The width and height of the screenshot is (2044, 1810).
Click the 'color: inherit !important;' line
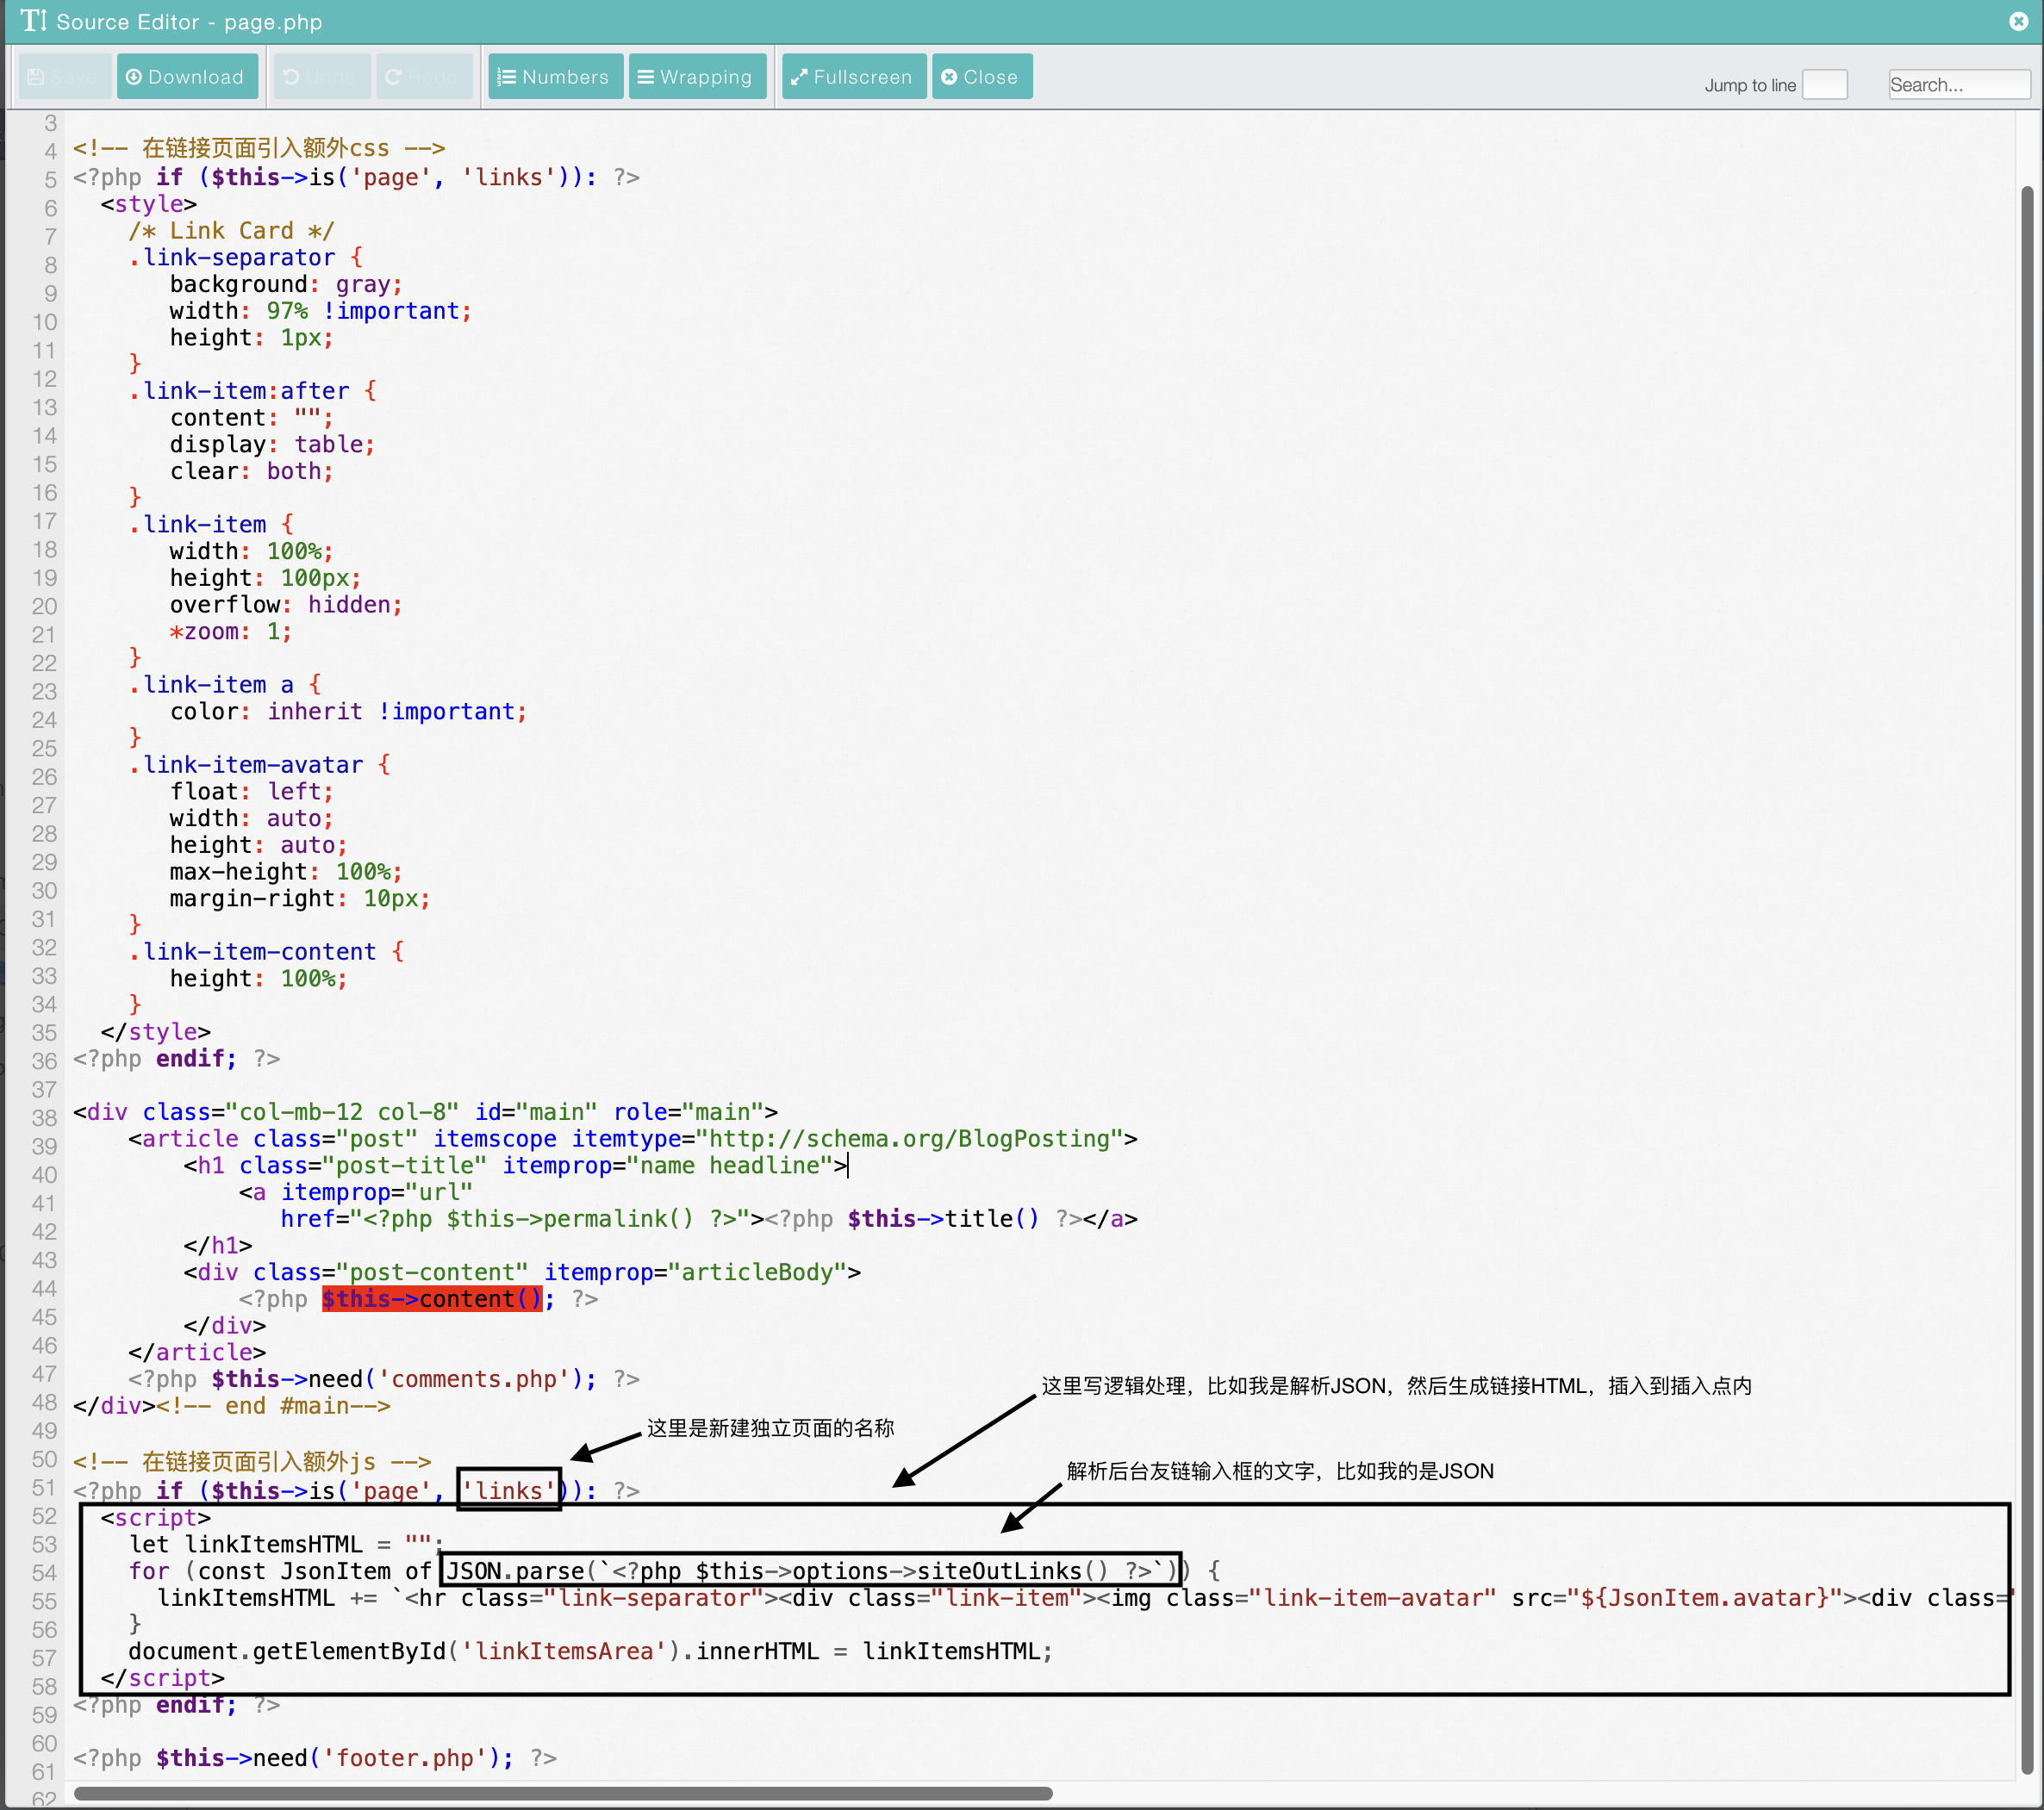tap(348, 712)
